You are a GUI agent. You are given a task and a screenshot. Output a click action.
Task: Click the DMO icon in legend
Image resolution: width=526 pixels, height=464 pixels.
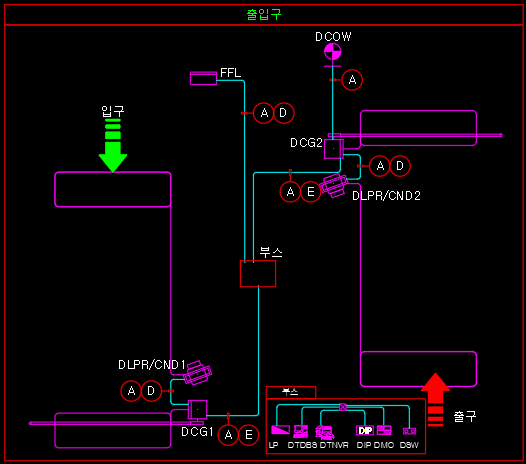pos(384,430)
